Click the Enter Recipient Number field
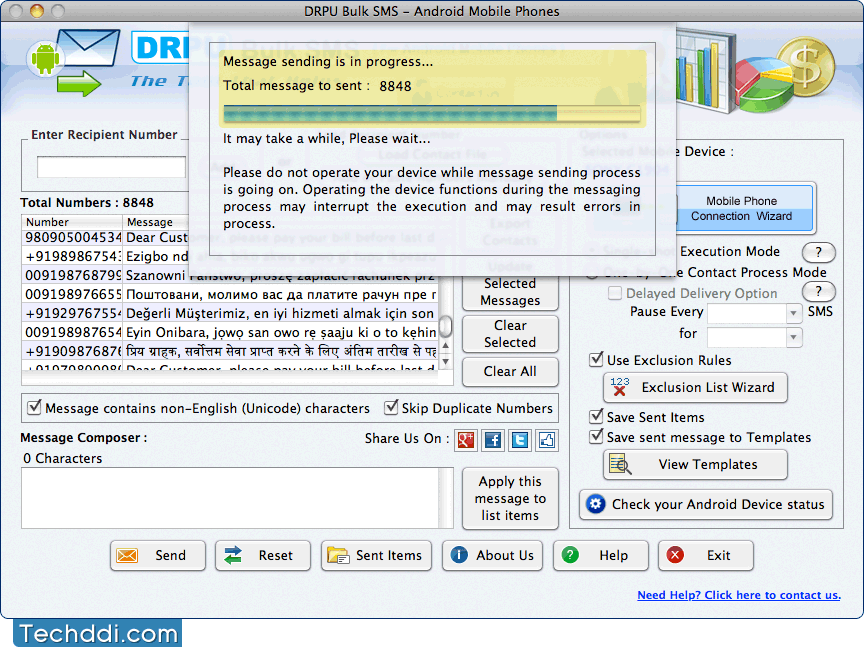 [x=111, y=167]
